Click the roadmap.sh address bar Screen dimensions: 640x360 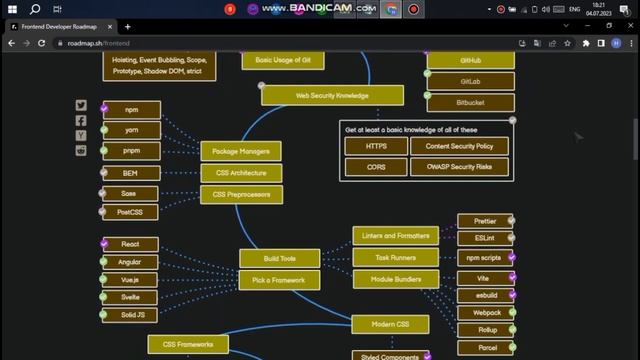[x=286, y=43]
